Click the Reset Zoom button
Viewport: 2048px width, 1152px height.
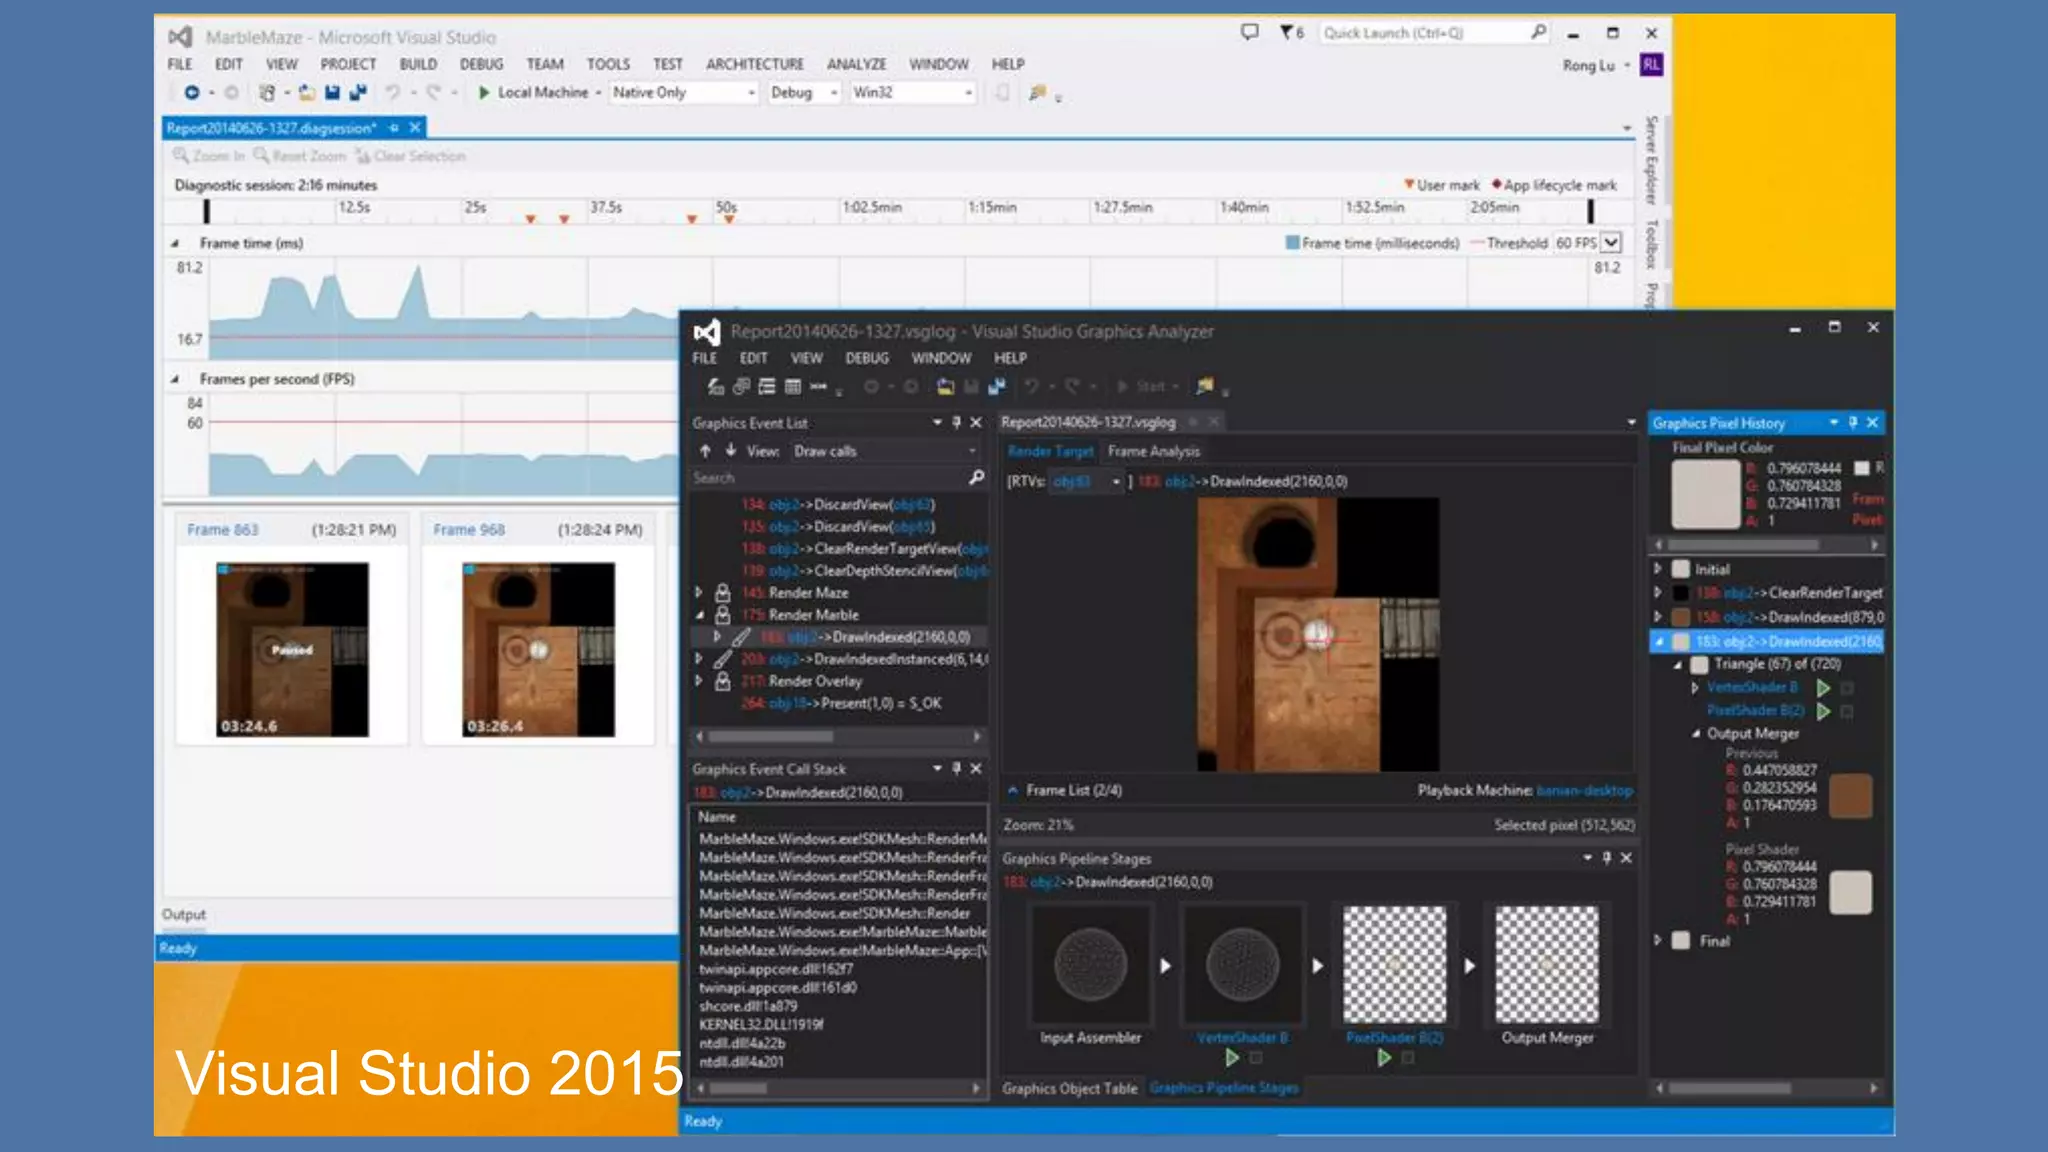pos(299,156)
